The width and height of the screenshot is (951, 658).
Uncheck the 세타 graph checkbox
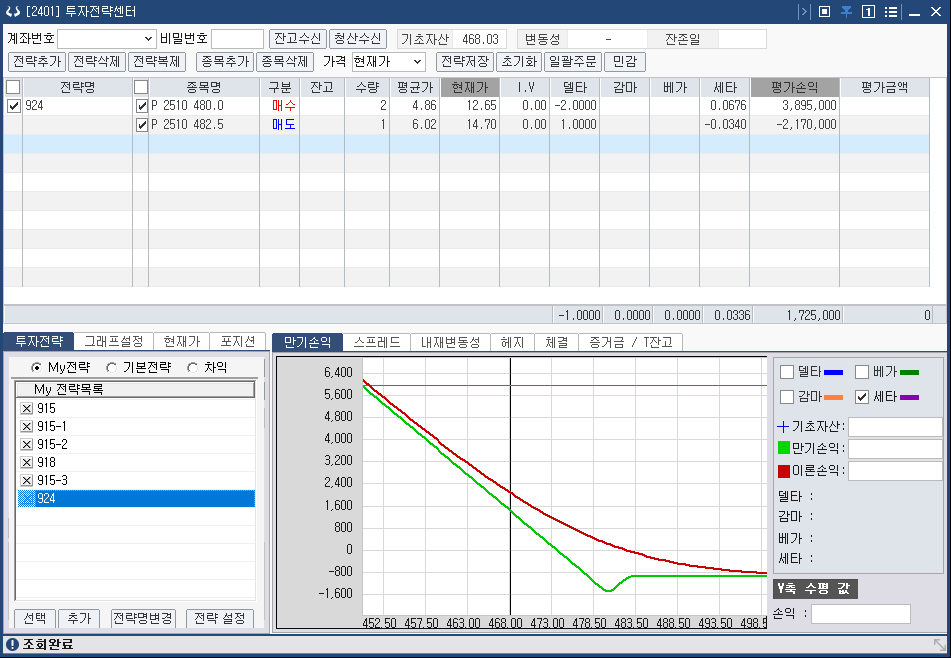point(862,397)
